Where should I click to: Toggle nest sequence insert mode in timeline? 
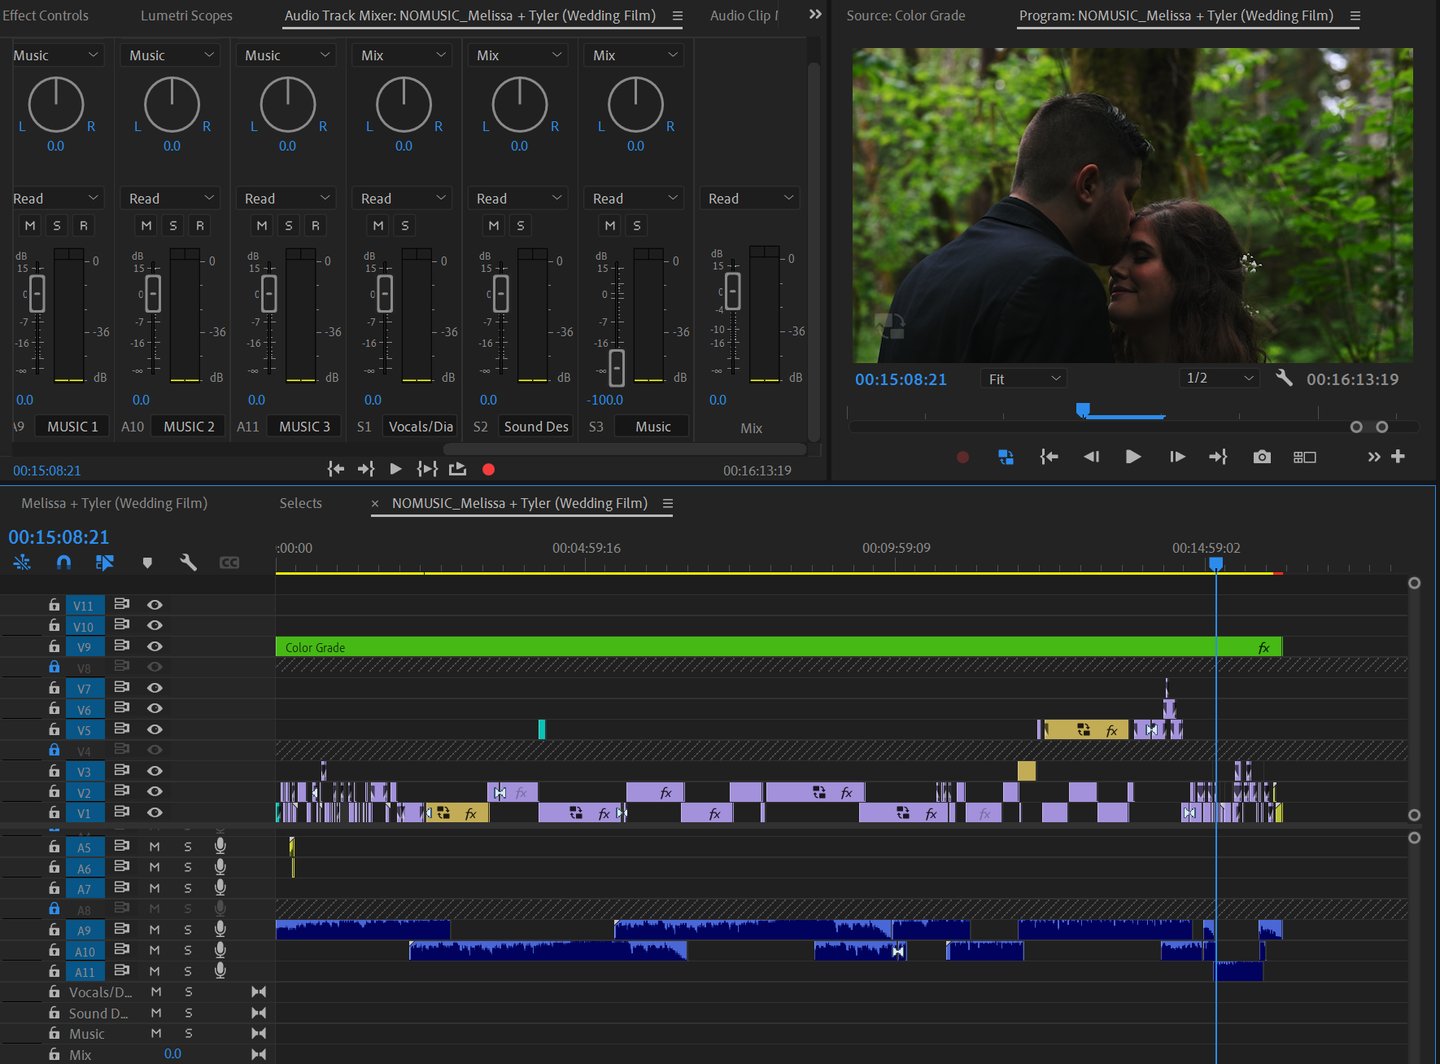click(x=22, y=562)
